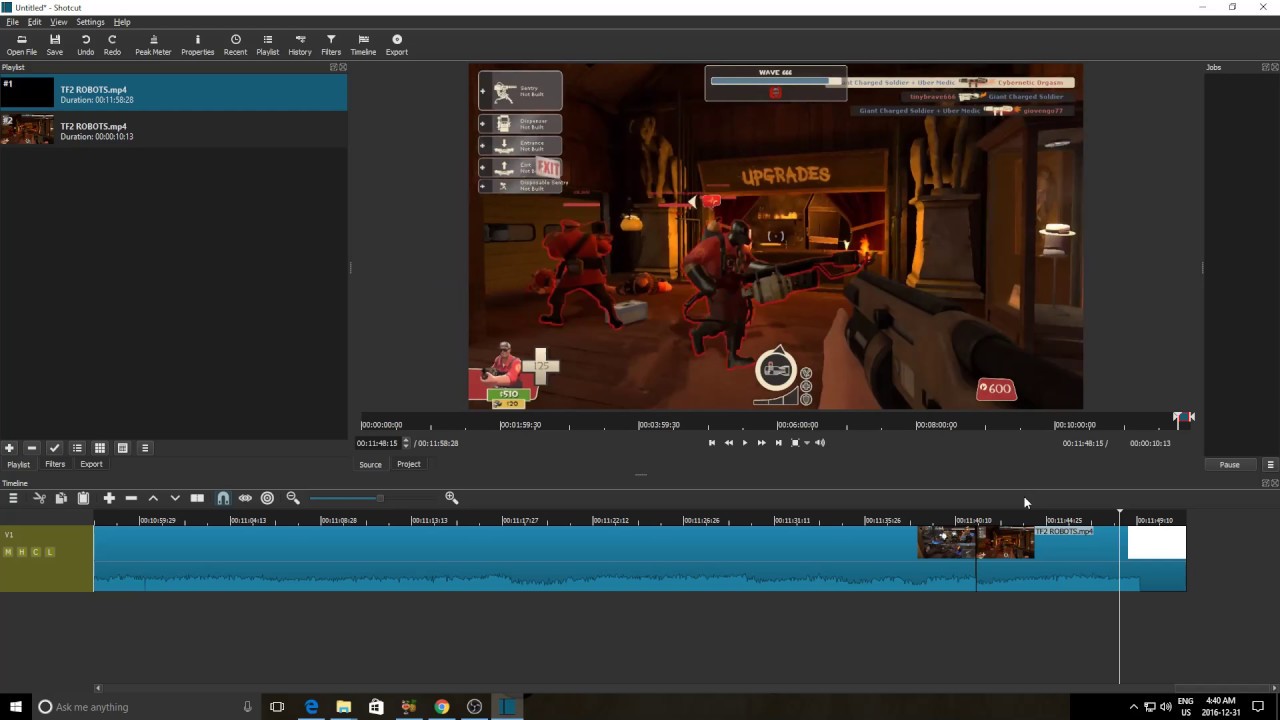
Task: Click the timecode spinner arrows
Action: [x=405, y=443]
